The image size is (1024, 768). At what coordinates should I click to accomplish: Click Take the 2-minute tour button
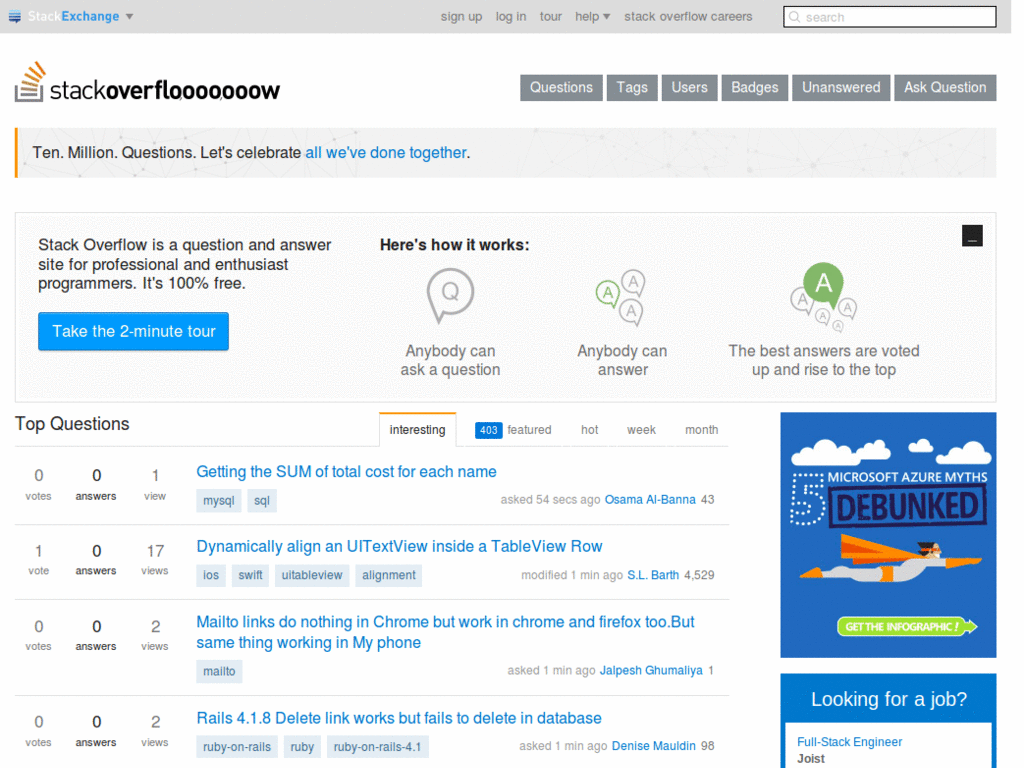point(133,331)
